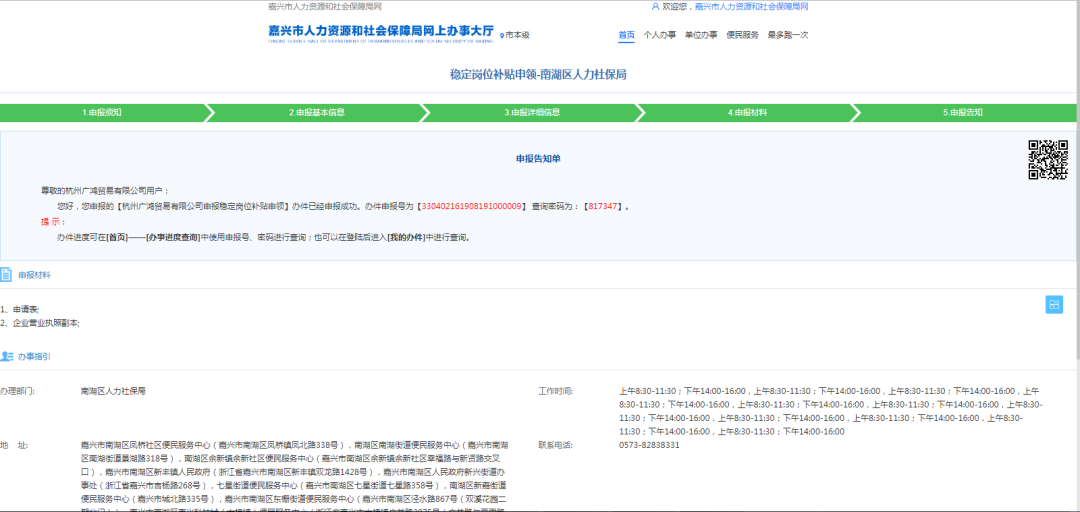Open the 首页 navigation tab
Viewport: 1080px width, 512px height.
(x=626, y=35)
